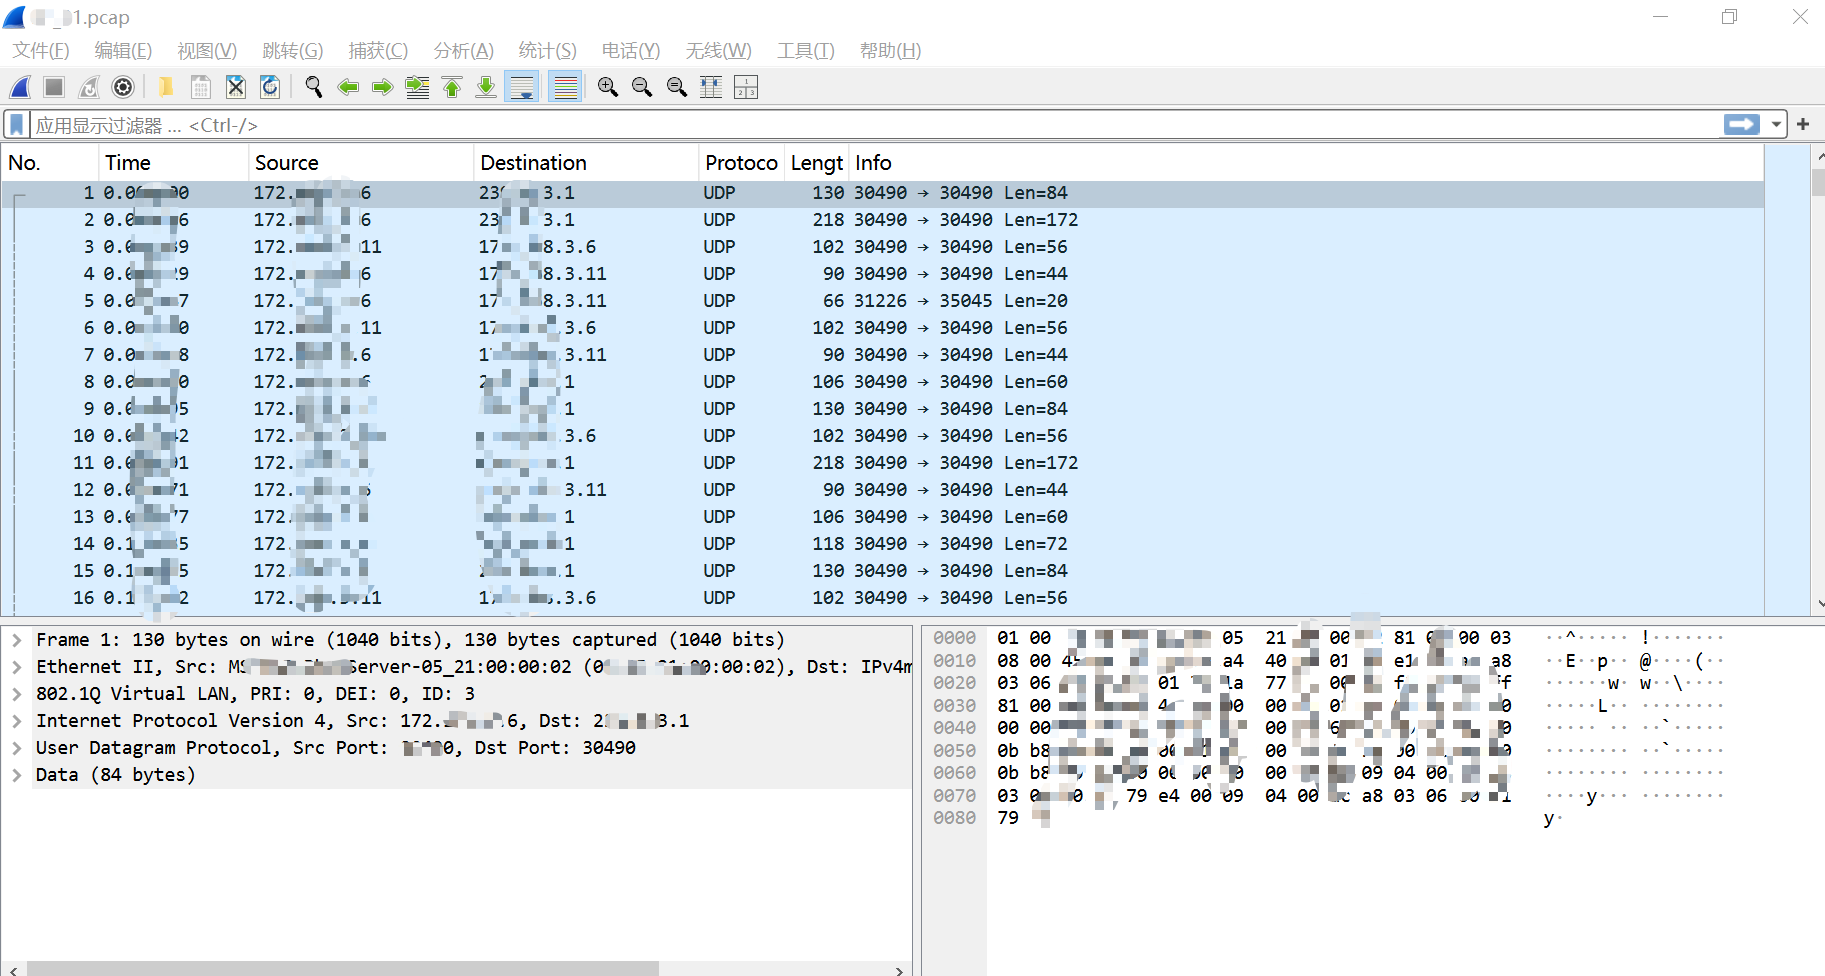The width and height of the screenshot is (1825, 976).
Task: Select packet number 16 in the list
Action: 883,598
